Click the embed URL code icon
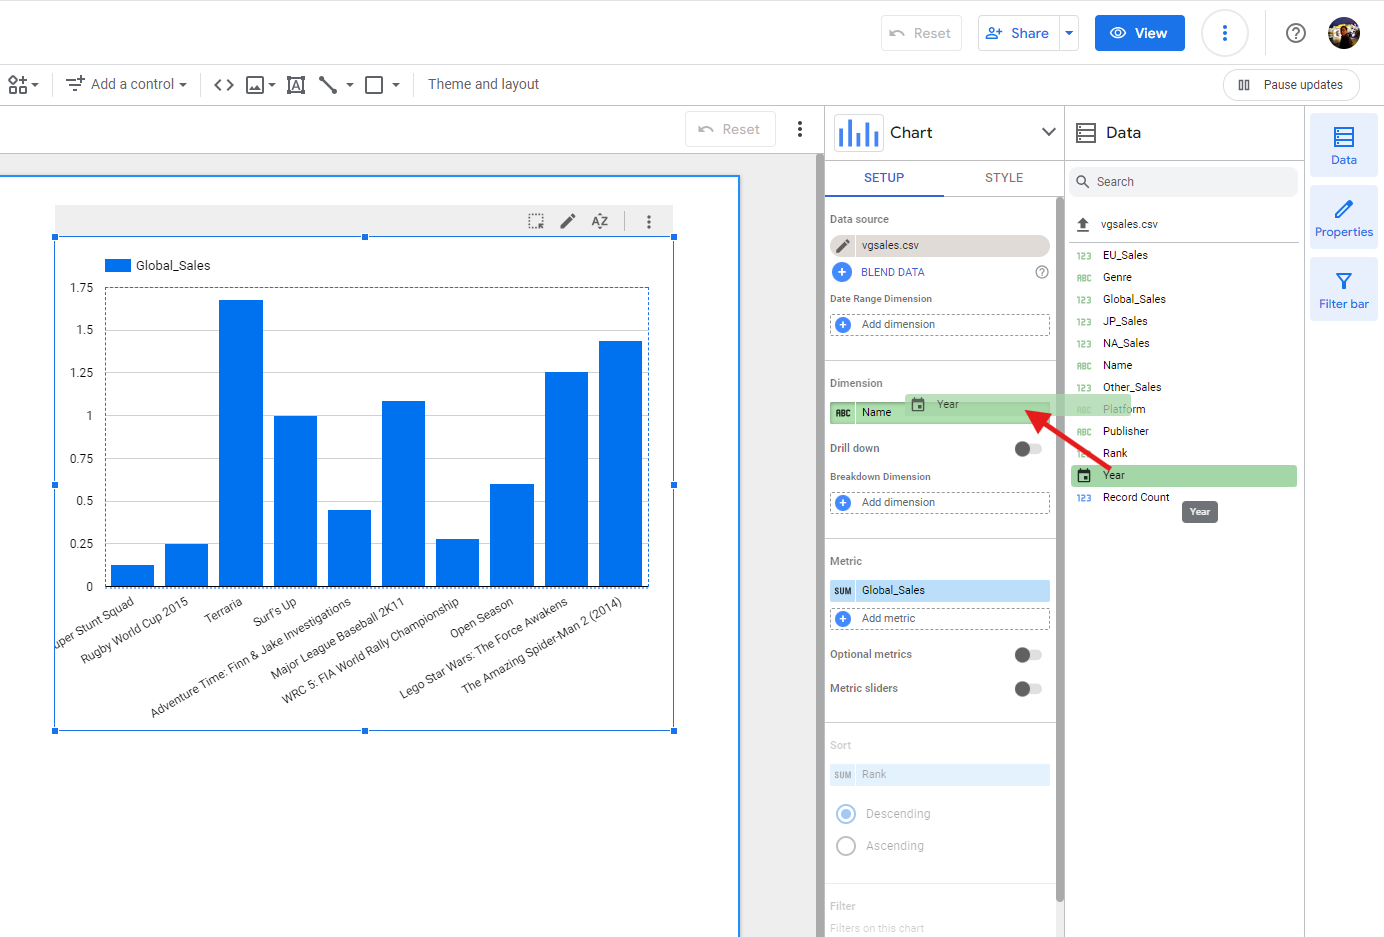1384x937 pixels. tap(224, 85)
